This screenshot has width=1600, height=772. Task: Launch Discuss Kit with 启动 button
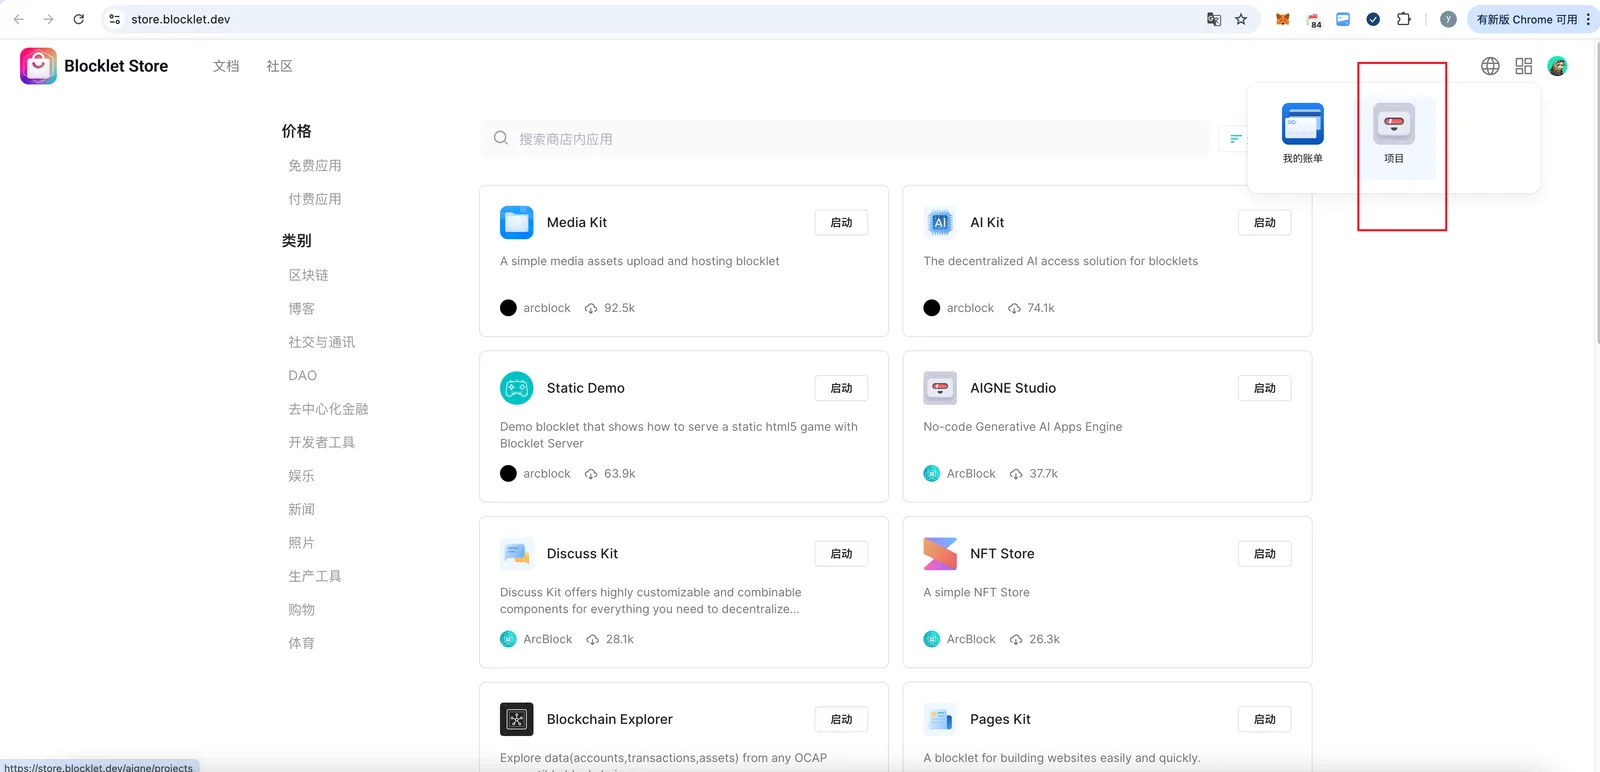coord(842,553)
